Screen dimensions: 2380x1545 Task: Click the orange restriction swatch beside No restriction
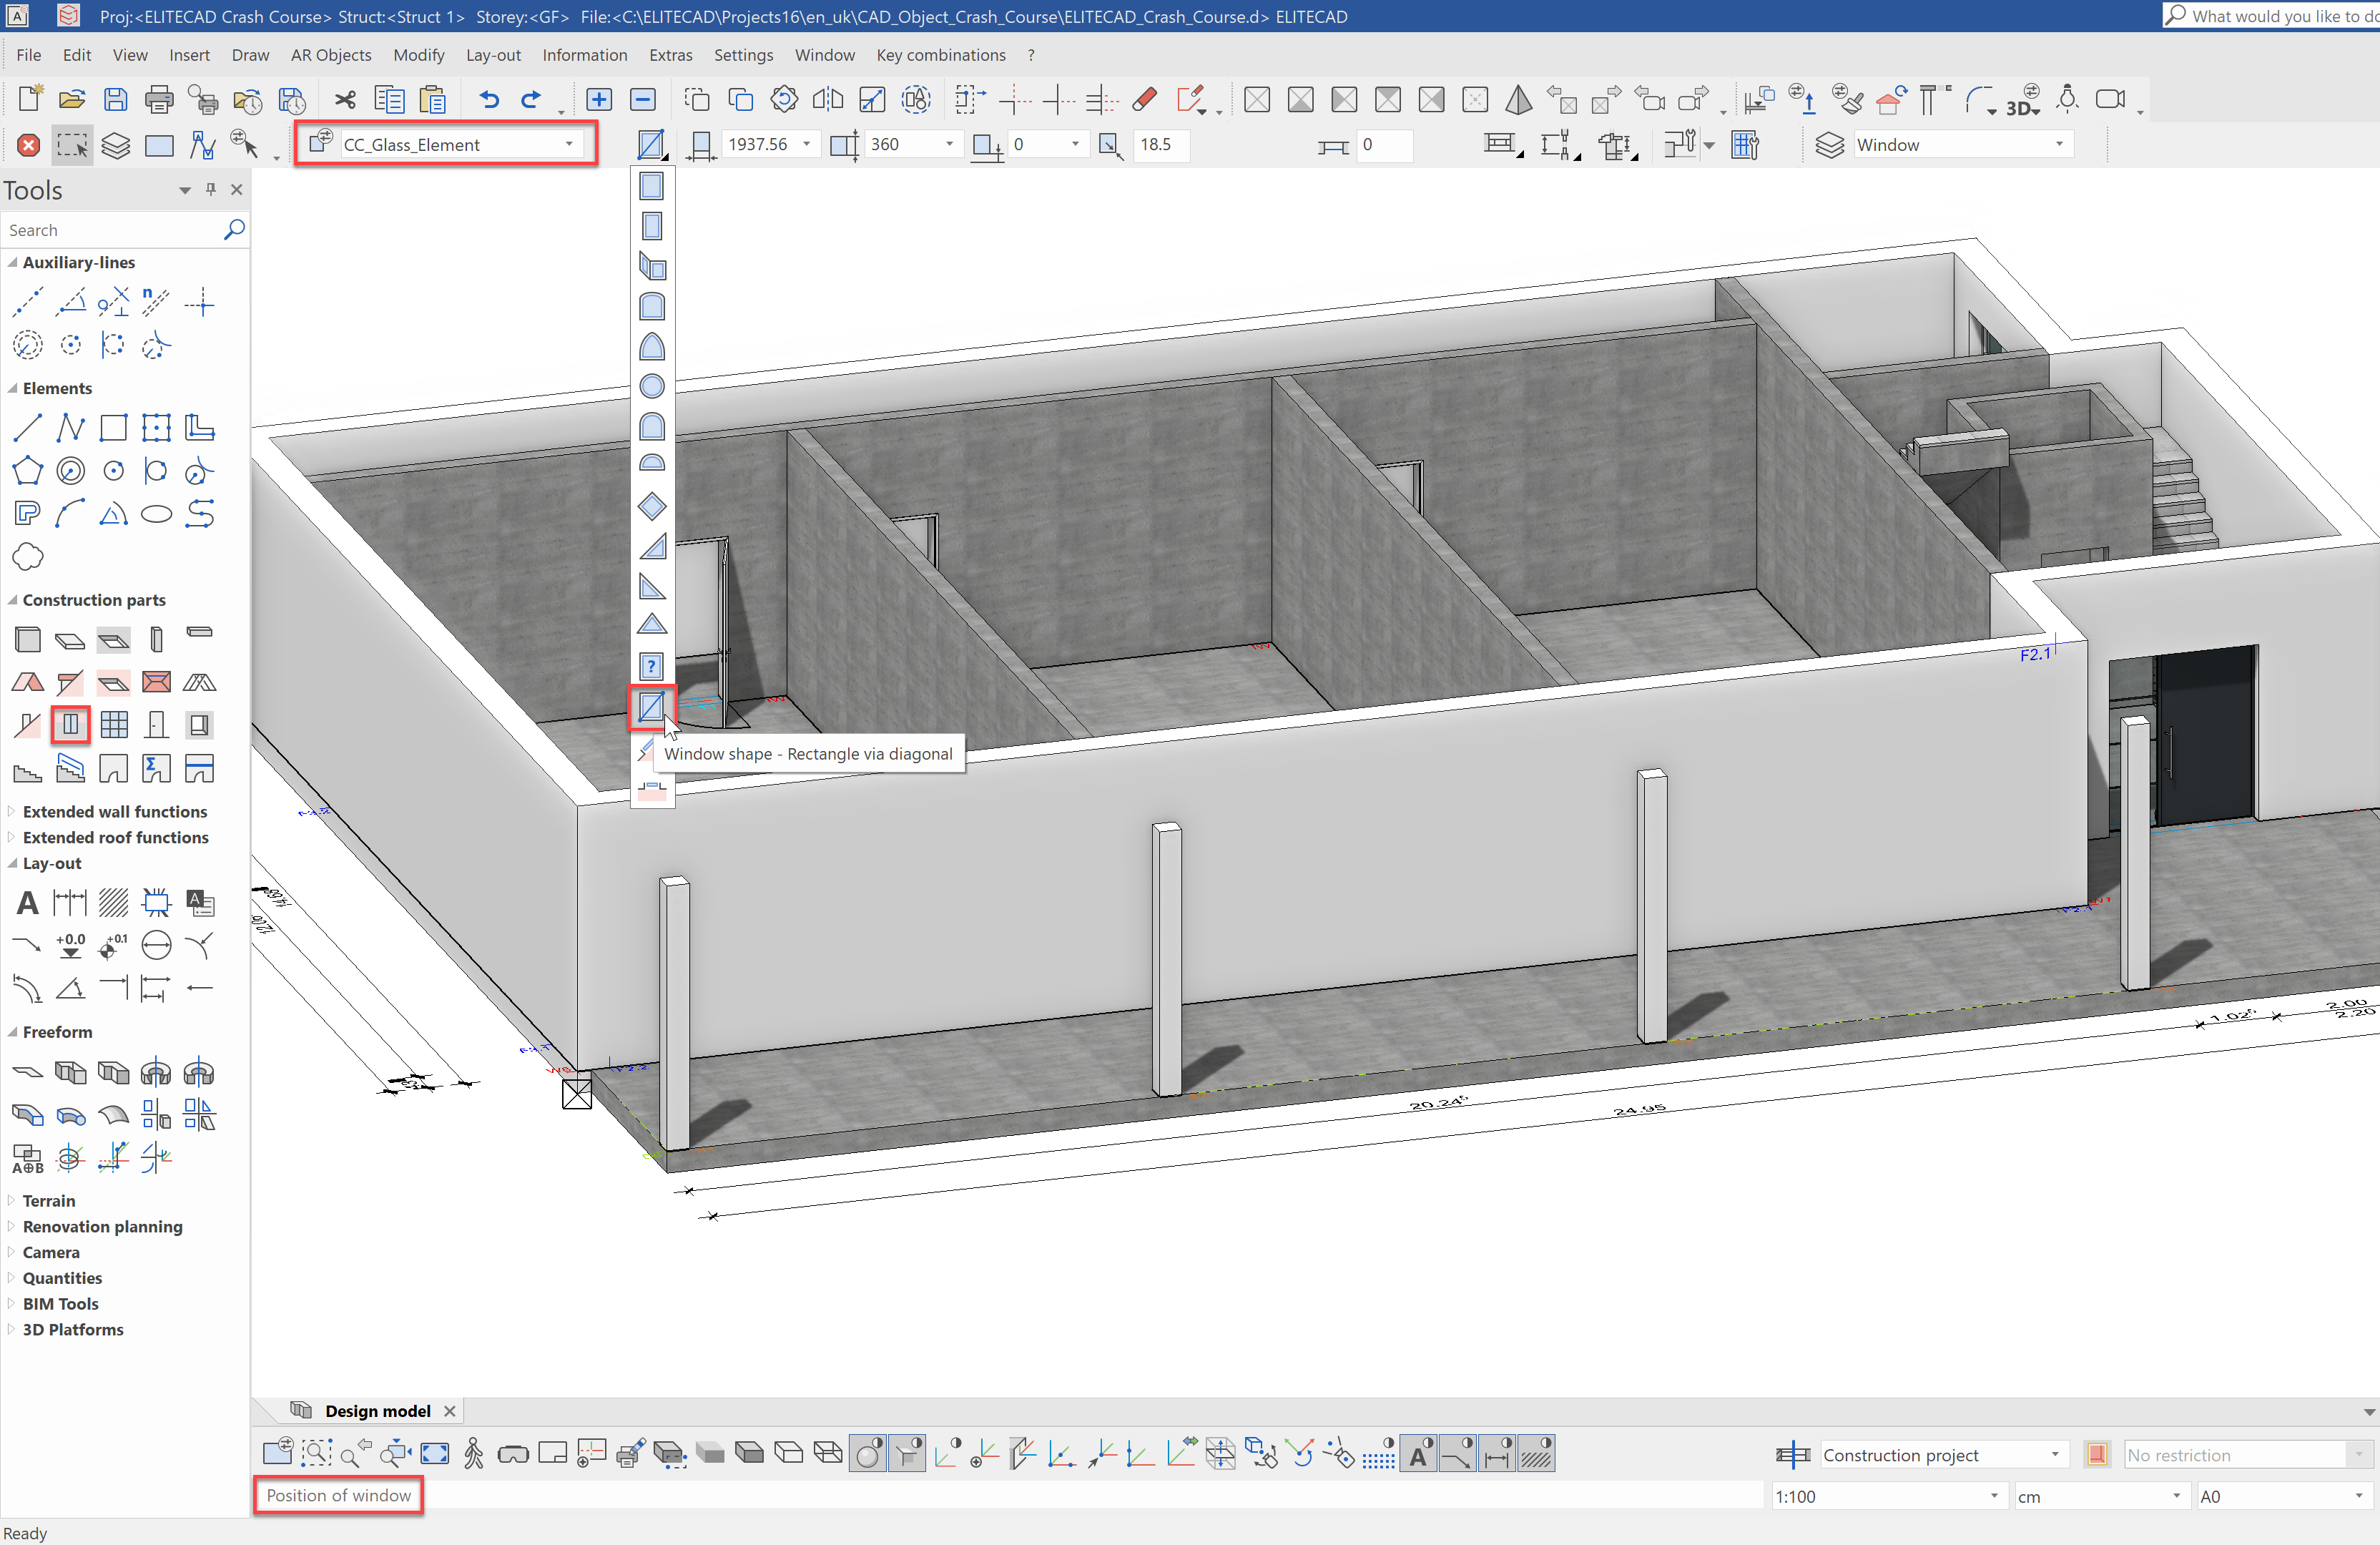pyautogui.click(x=2097, y=1454)
